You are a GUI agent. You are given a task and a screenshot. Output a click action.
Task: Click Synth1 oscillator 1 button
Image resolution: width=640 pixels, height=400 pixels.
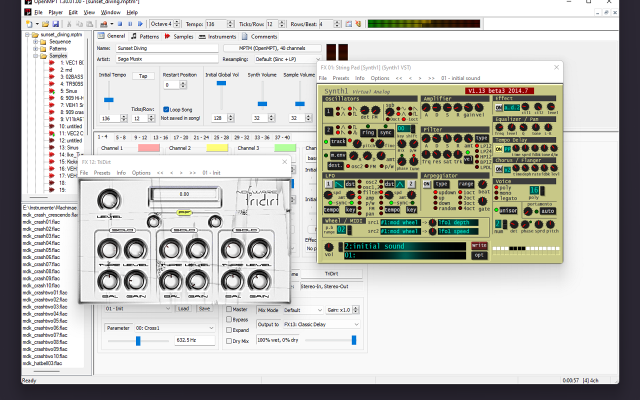(x=329, y=111)
